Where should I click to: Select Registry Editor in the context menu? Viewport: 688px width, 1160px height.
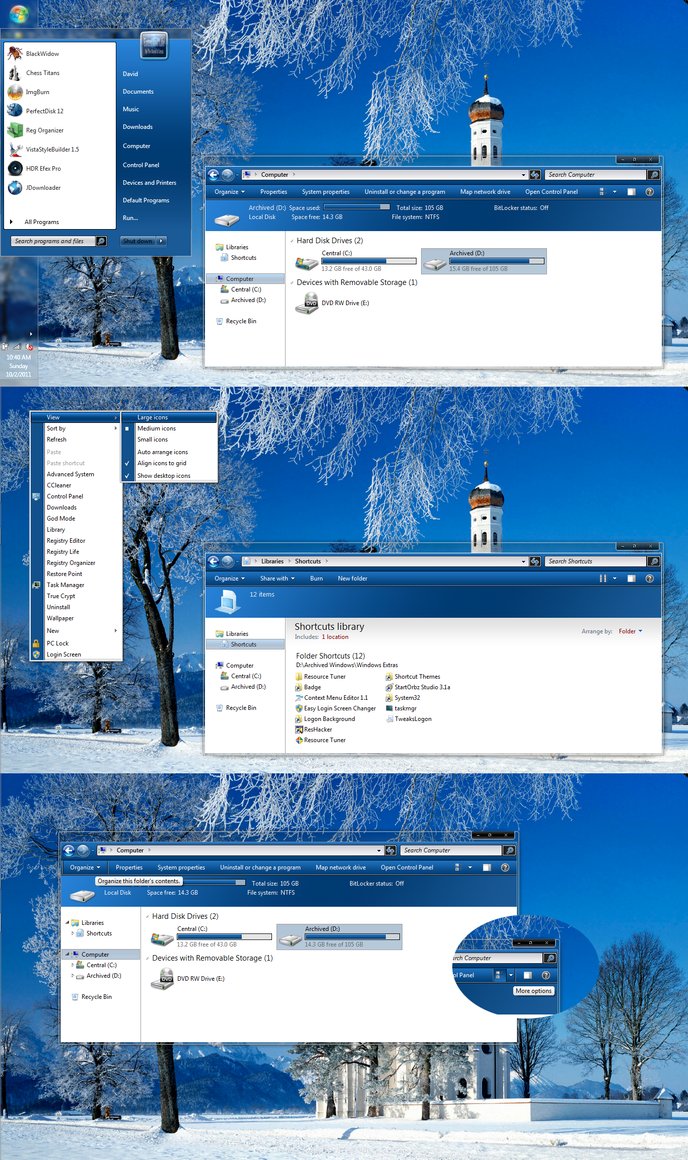point(65,541)
